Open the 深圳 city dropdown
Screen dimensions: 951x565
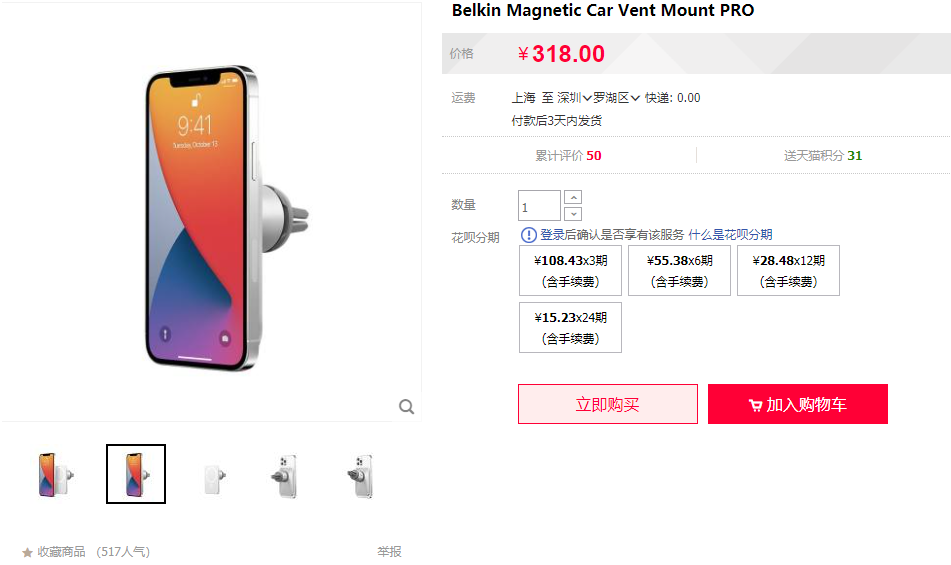pyautogui.click(x=574, y=98)
